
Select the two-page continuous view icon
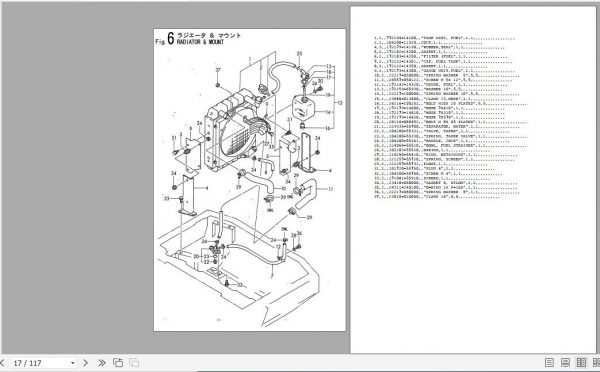click(596, 362)
